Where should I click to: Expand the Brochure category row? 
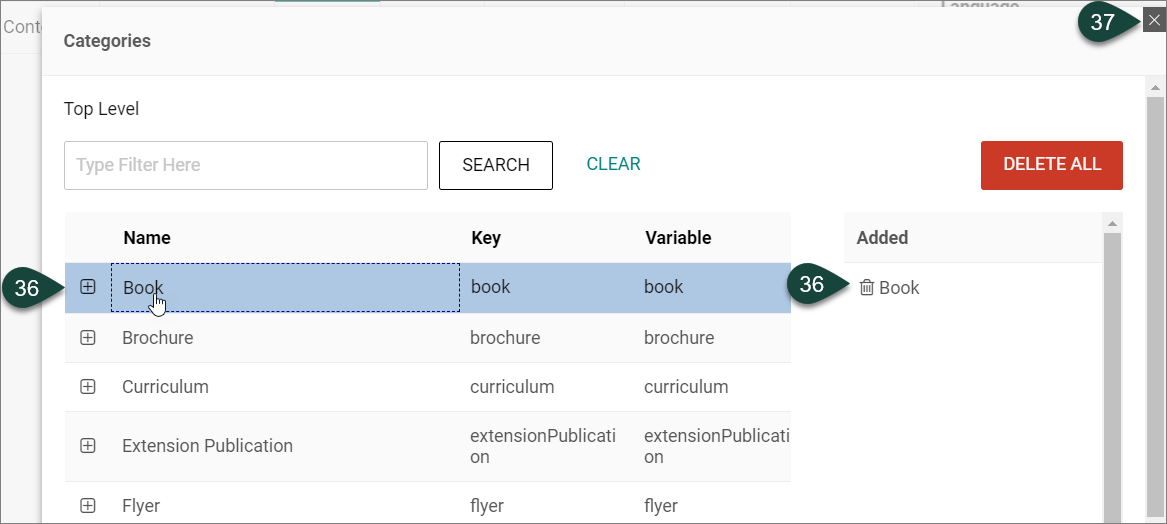88,338
